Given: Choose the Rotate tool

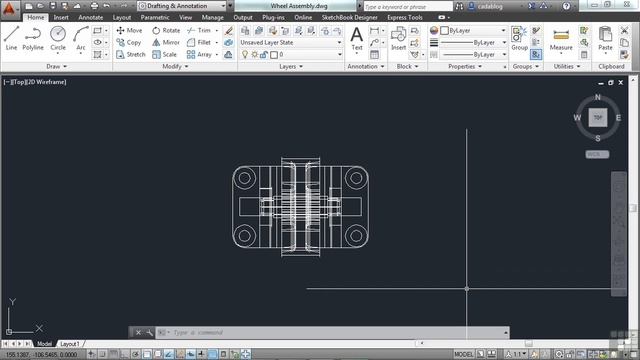Looking at the screenshot, I should (166, 31).
